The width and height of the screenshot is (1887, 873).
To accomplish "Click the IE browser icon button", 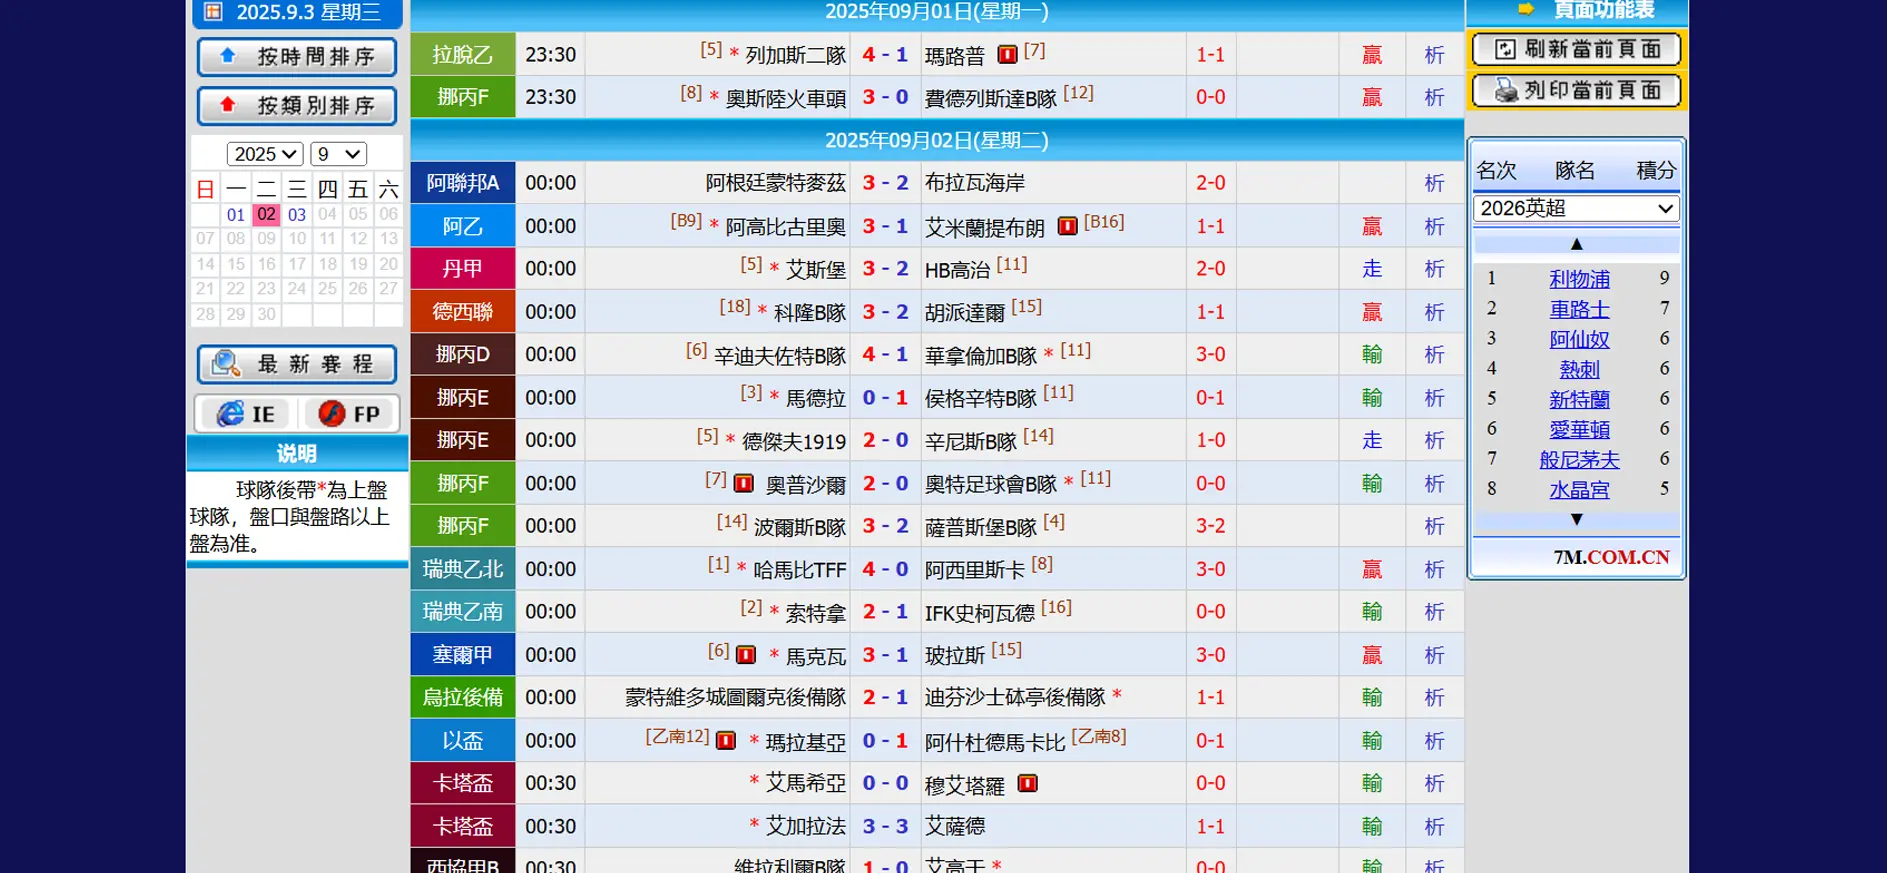I will pyautogui.click(x=246, y=414).
